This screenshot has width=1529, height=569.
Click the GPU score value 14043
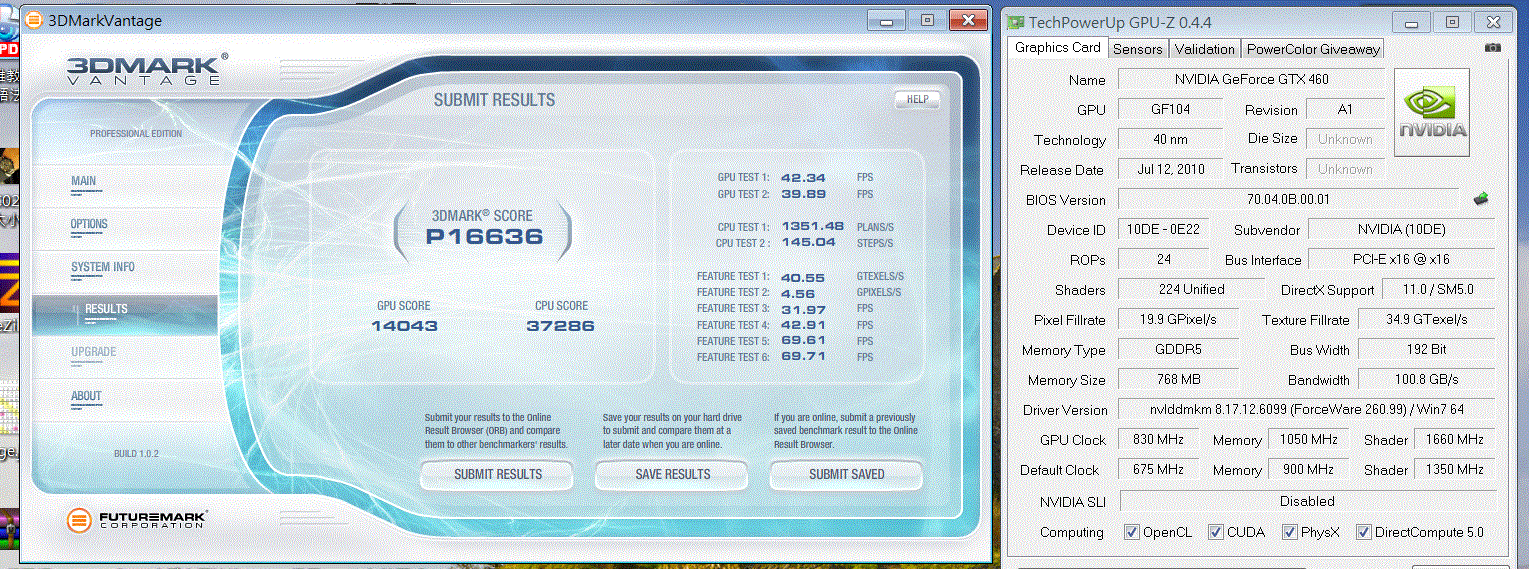(x=404, y=326)
